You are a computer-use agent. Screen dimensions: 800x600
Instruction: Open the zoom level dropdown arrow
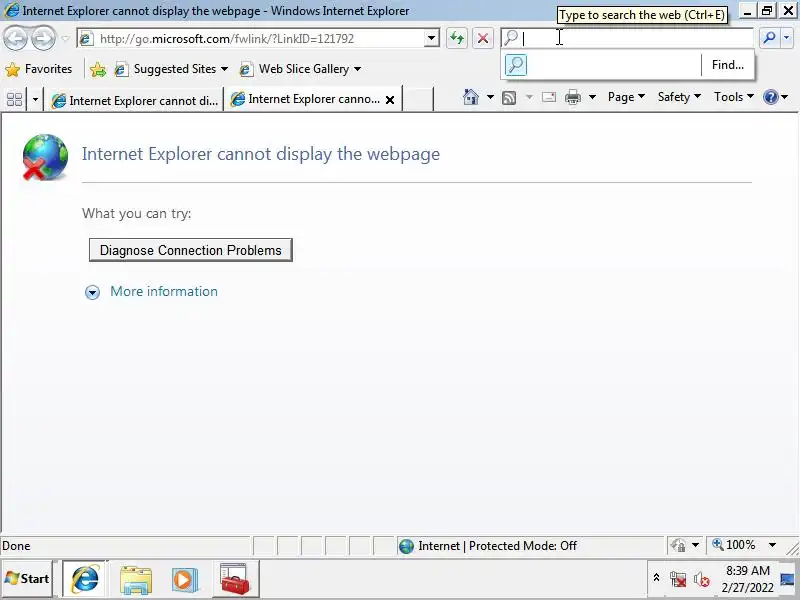click(x=772, y=545)
